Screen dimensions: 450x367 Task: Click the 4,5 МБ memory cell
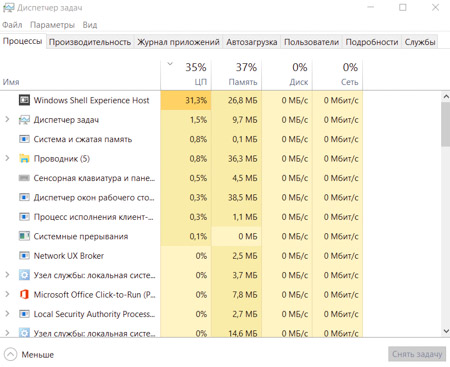coord(237,178)
